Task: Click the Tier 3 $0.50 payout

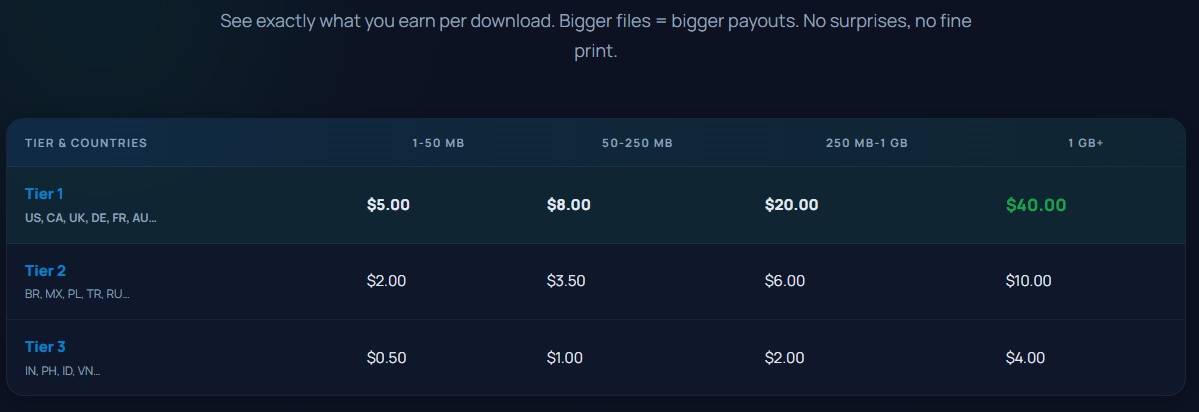Action: click(386, 358)
